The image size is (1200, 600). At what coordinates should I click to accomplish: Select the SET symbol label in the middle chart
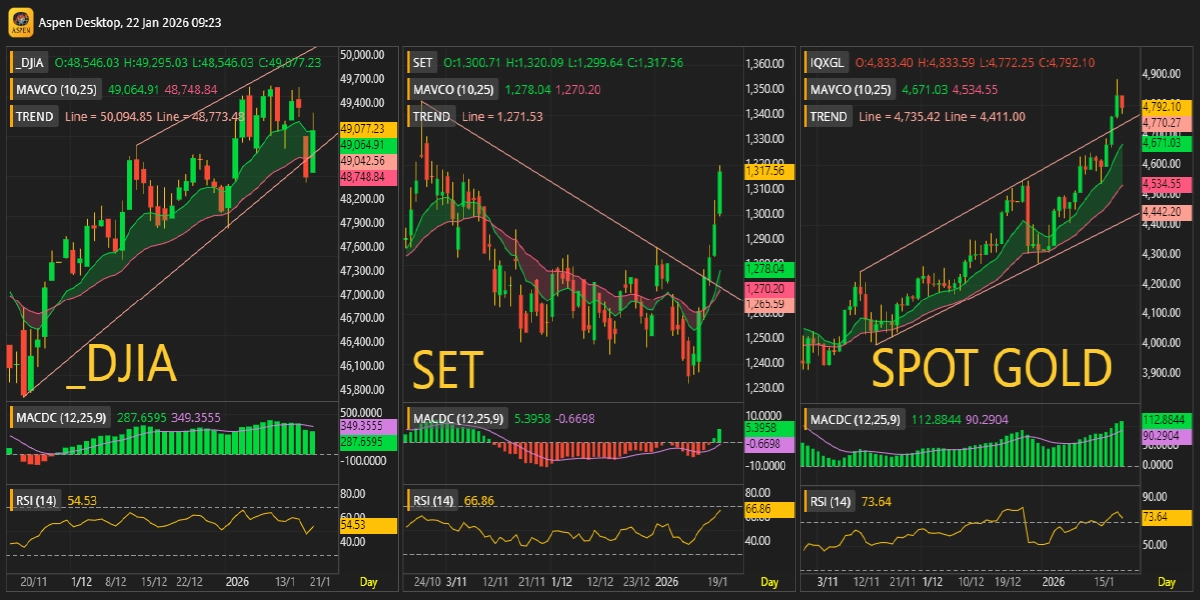point(423,63)
